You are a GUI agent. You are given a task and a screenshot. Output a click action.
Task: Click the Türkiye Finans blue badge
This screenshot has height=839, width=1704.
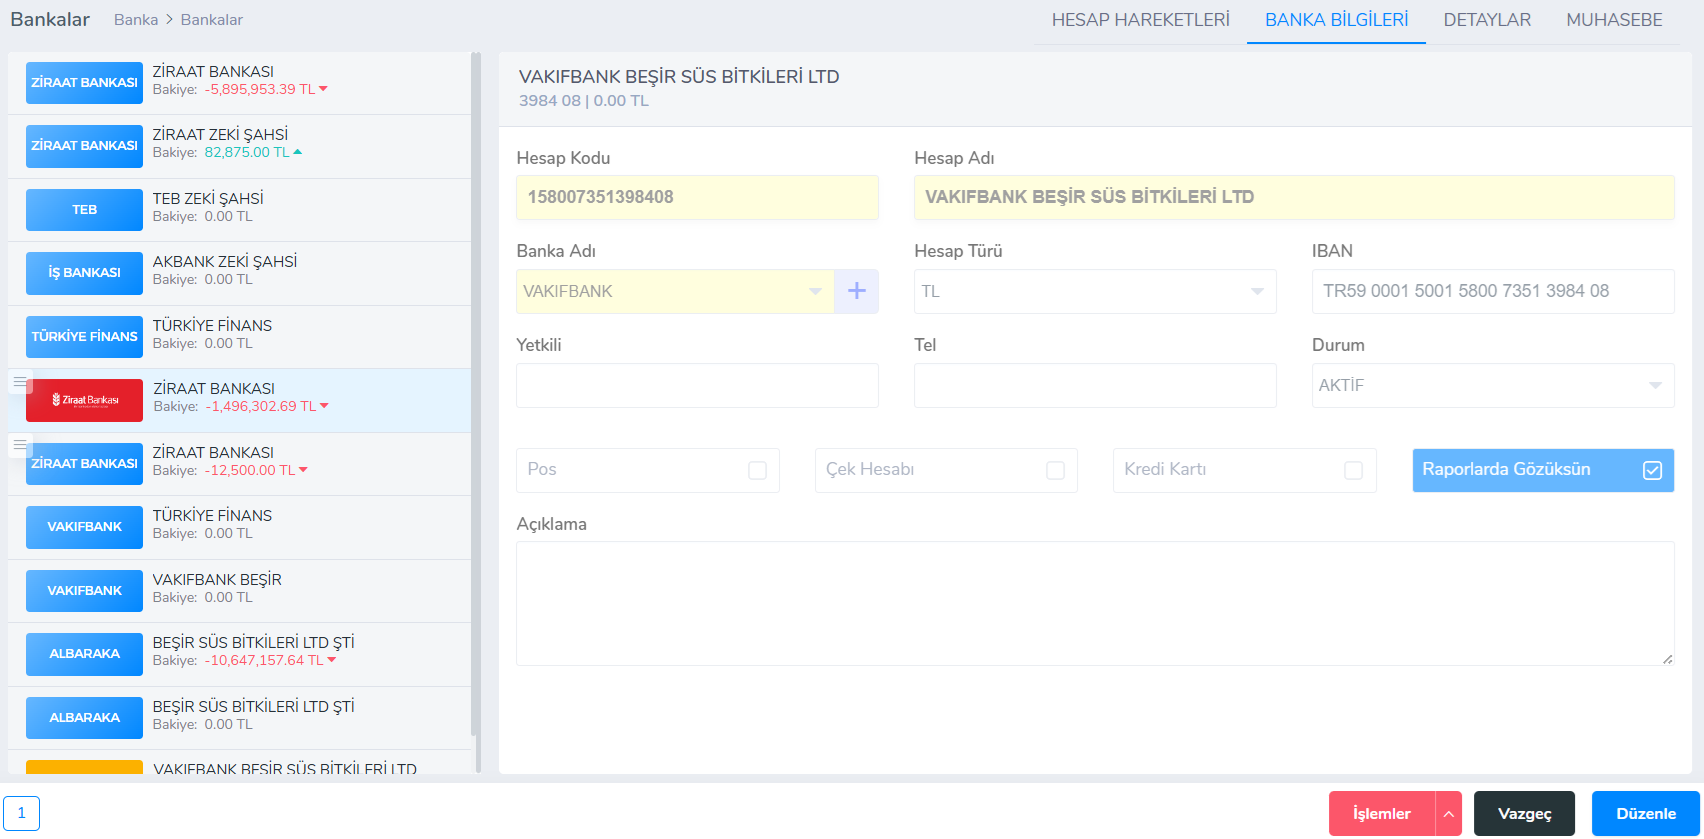(x=85, y=337)
